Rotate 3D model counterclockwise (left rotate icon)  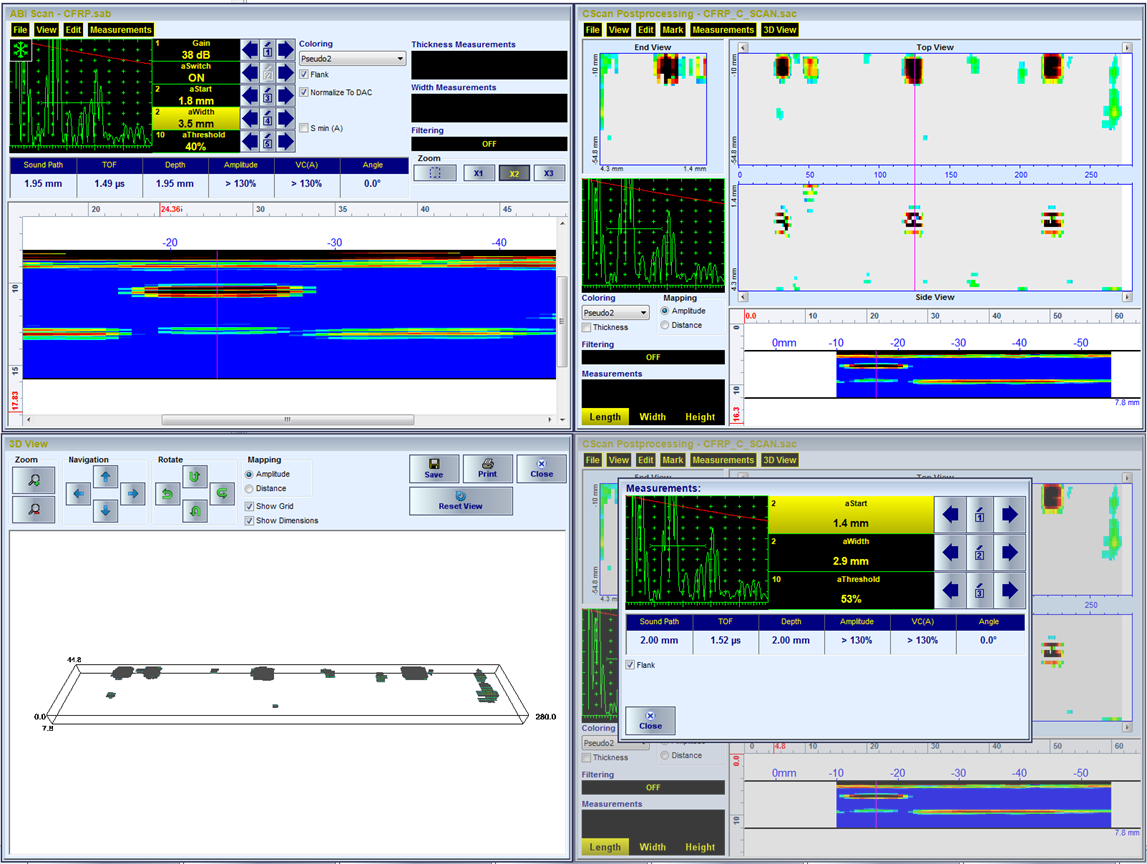coord(168,494)
